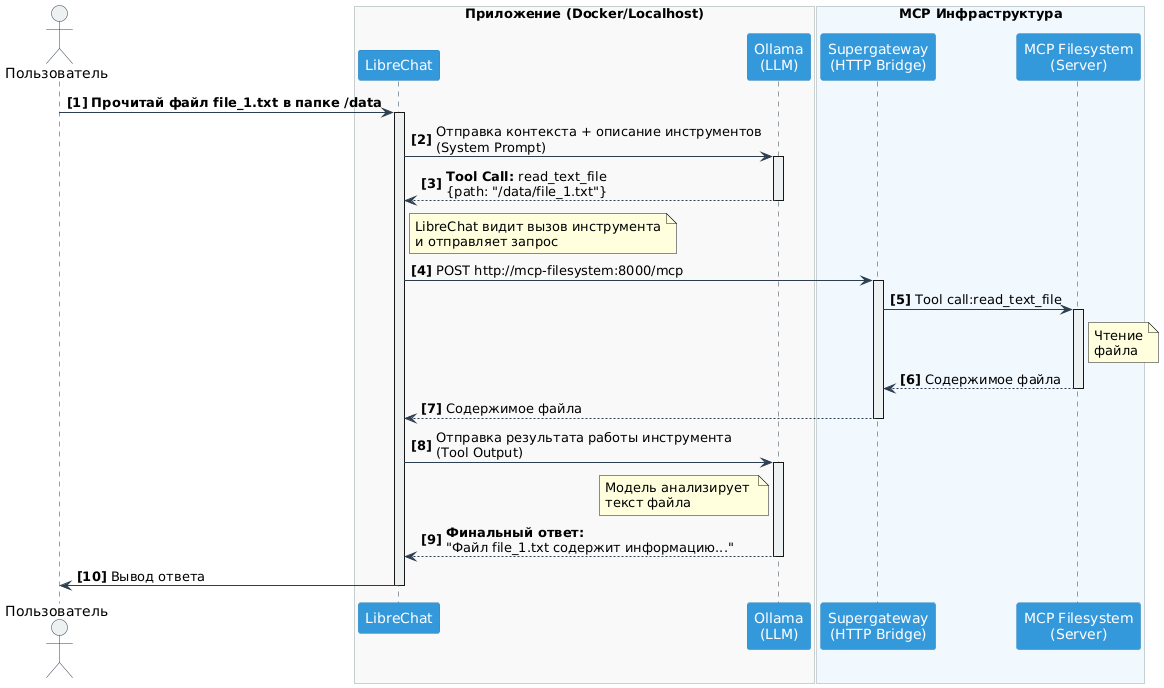Click the bottom Supergateway (HTTP Bridge) box
Image resolution: width=1164 pixels, height=688 pixels.
point(877,625)
